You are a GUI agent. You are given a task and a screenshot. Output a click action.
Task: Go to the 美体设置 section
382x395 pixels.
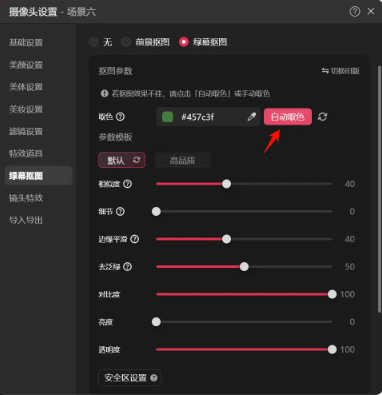26,87
